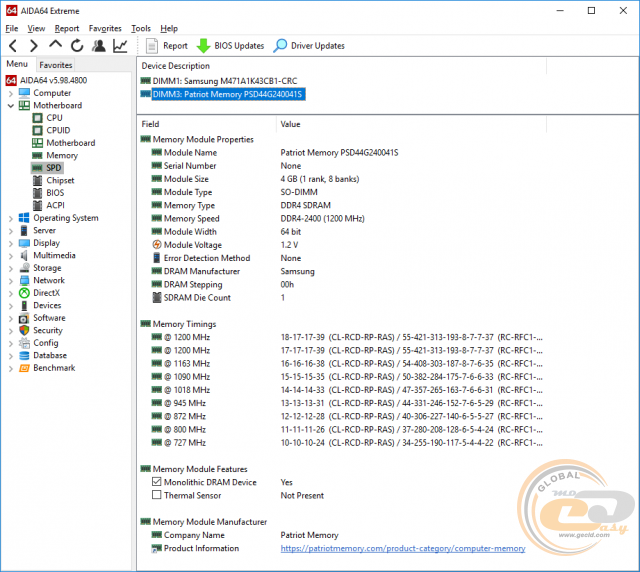Expand the Computer tree node

tap(11, 93)
